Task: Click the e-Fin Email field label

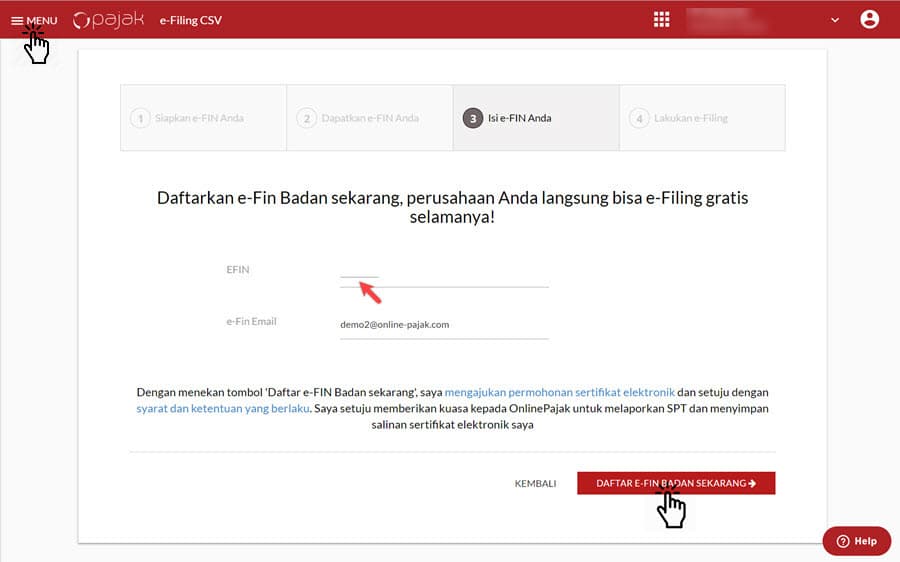Action: (x=251, y=322)
